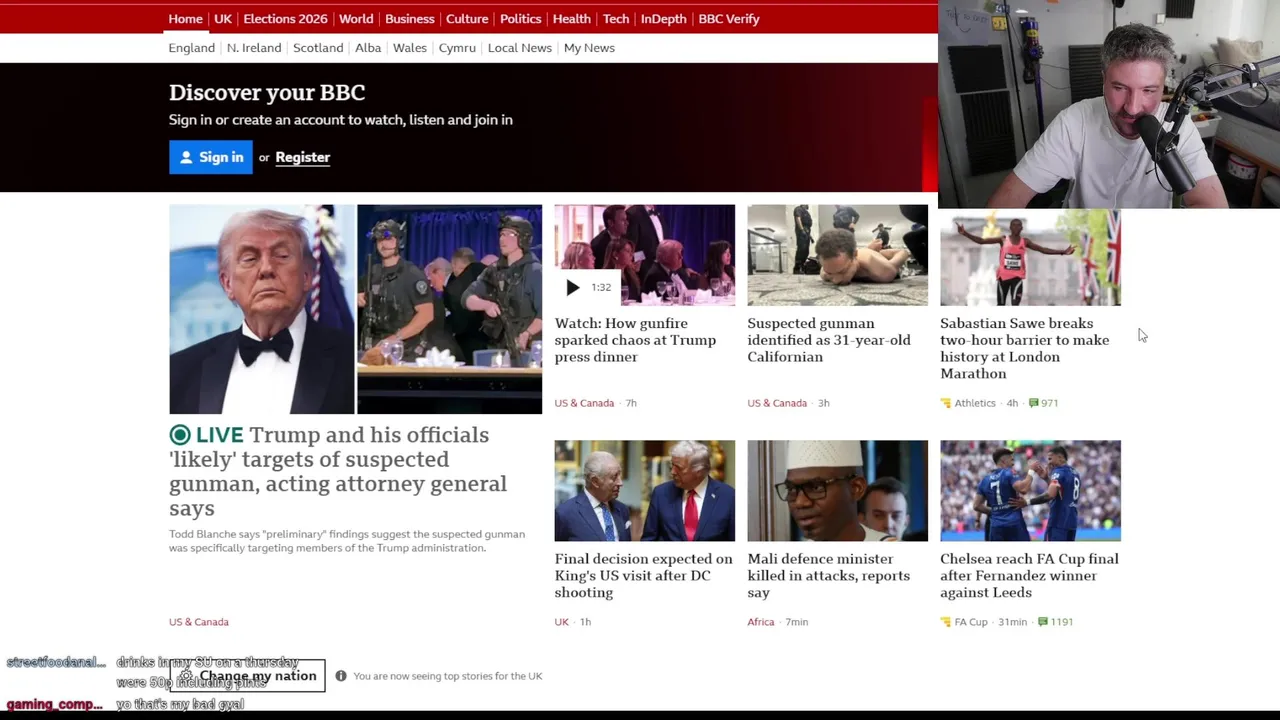Click the armed officers image in lead story

[450, 309]
